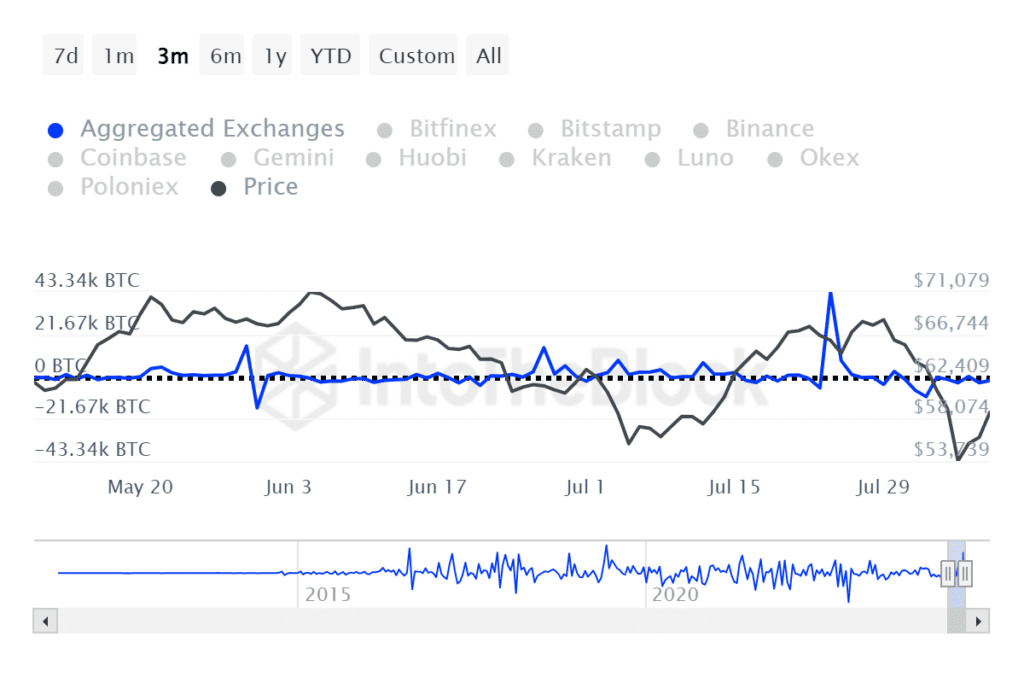
Task: Toggle Bitfinex series visibility
Action: (437, 129)
